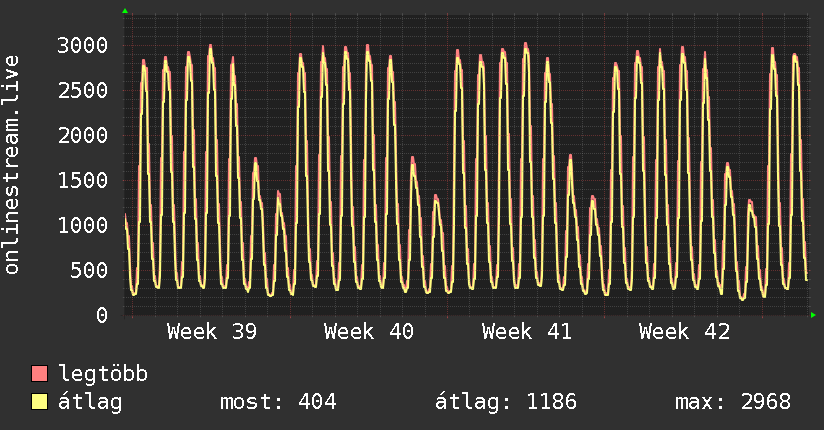Click the green arrow atop the y-axis
Screen dimensions: 824x430
(x=125, y=11)
